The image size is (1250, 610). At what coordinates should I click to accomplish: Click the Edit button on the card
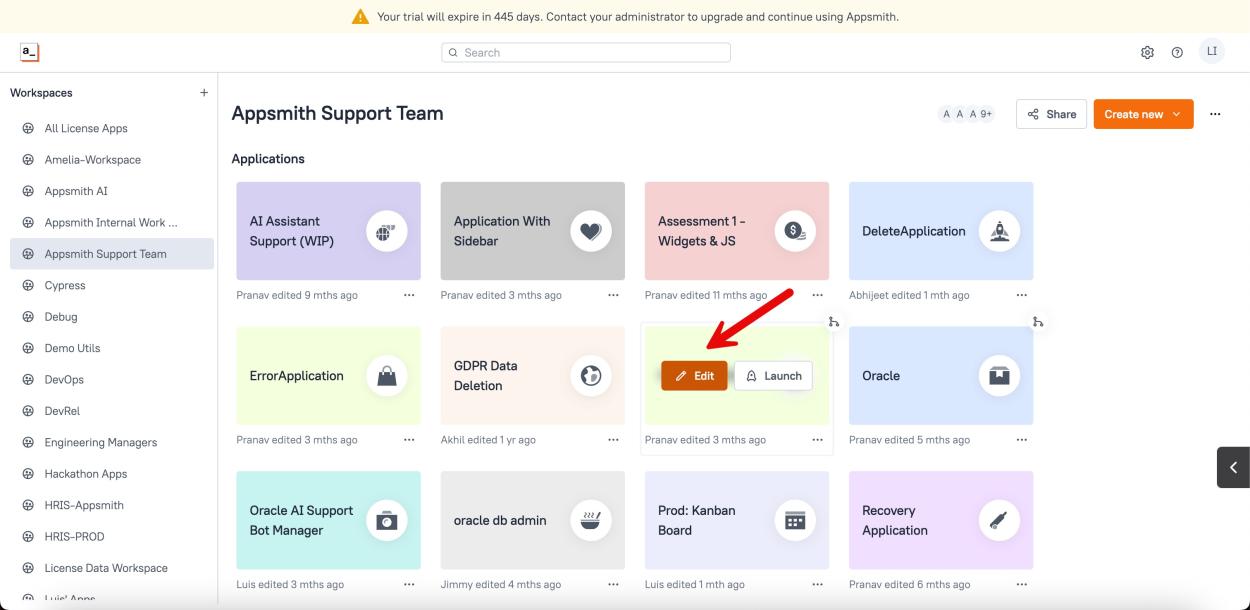pyautogui.click(x=694, y=376)
